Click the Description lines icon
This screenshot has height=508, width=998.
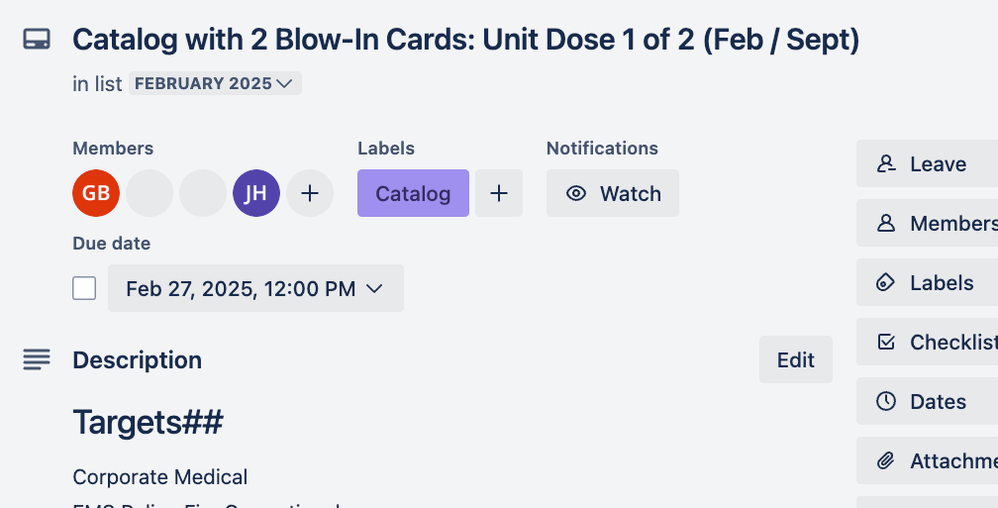(x=36, y=360)
